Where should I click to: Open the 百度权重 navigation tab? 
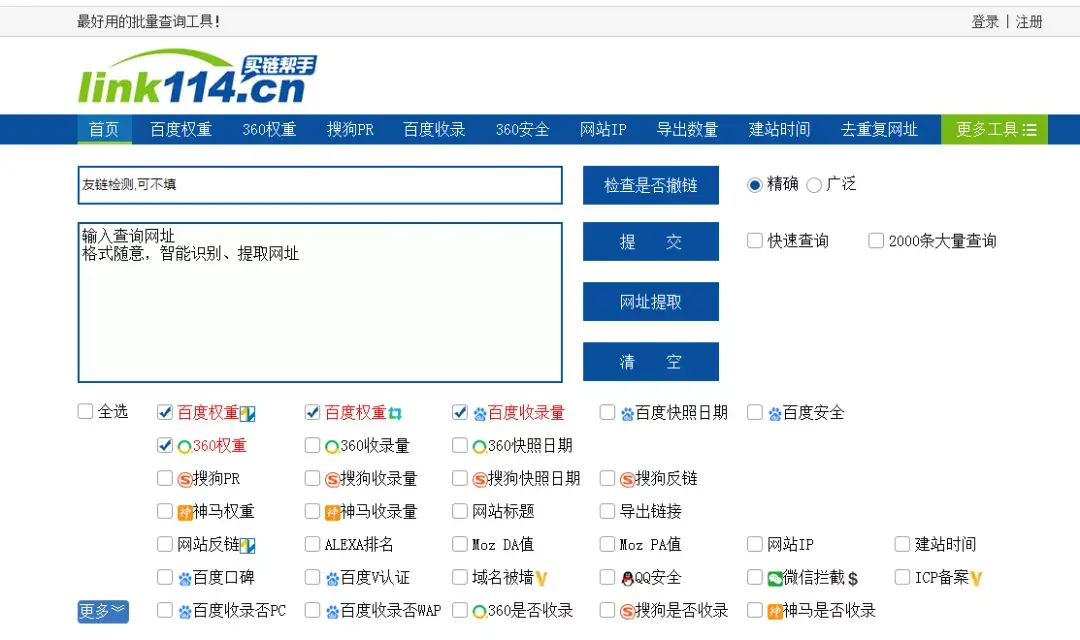pos(181,130)
